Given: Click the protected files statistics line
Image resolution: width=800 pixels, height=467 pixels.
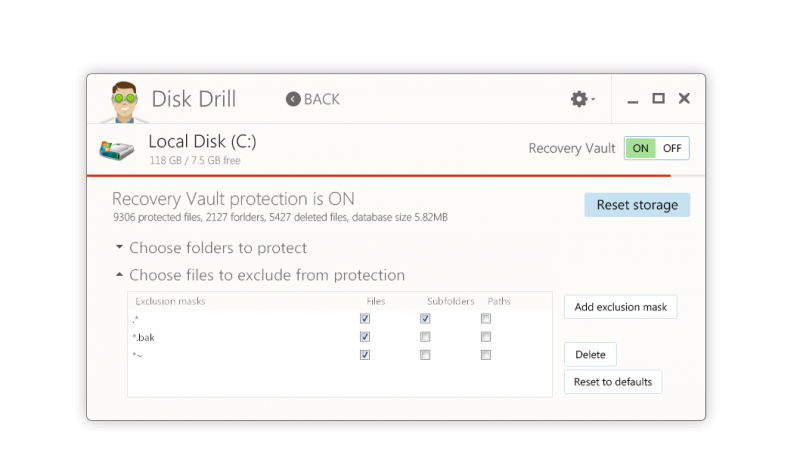Looking at the screenshot, I should [x=280, y=217].
